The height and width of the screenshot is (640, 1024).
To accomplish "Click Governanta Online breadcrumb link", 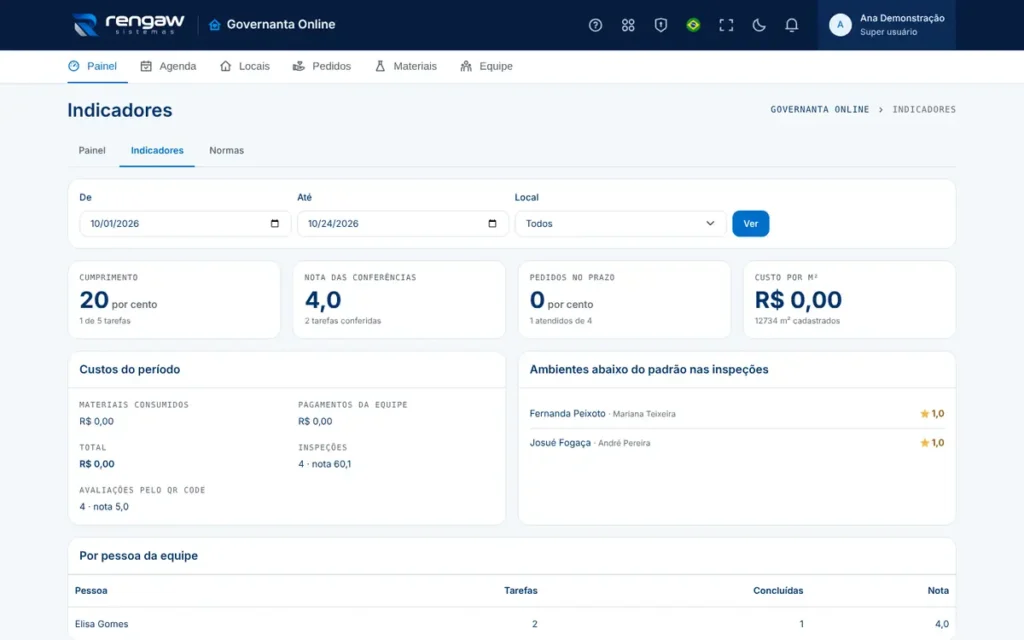I will (820, 110).
